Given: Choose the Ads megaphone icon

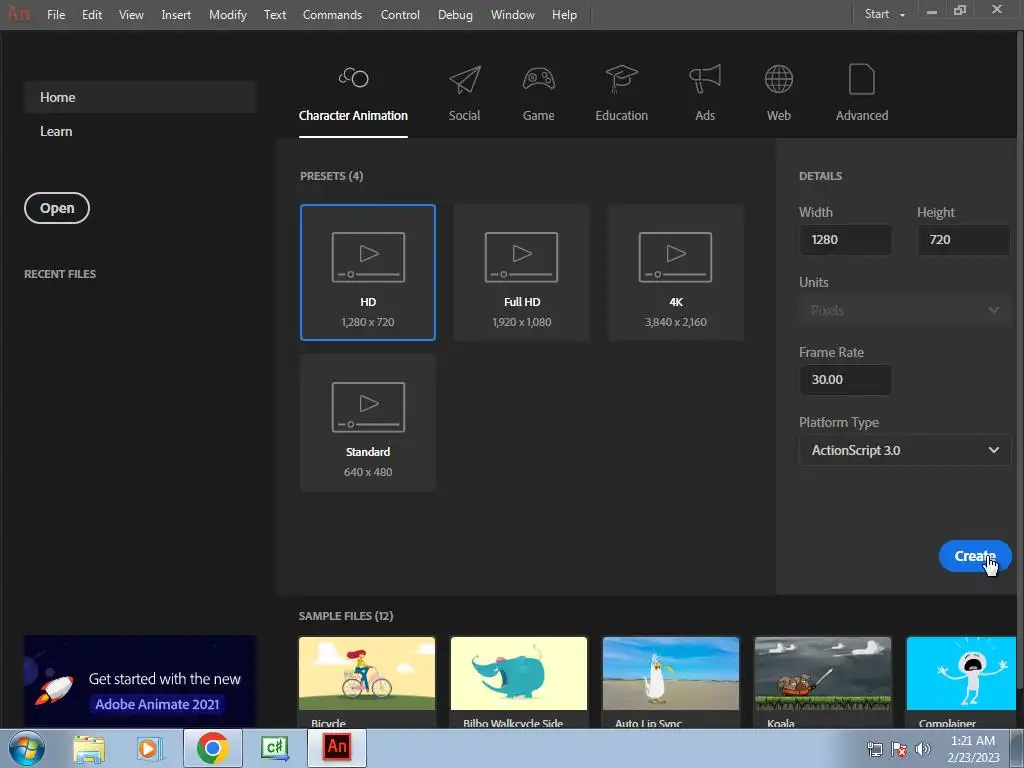Looking at the screenshot, I should pos(705,79).
